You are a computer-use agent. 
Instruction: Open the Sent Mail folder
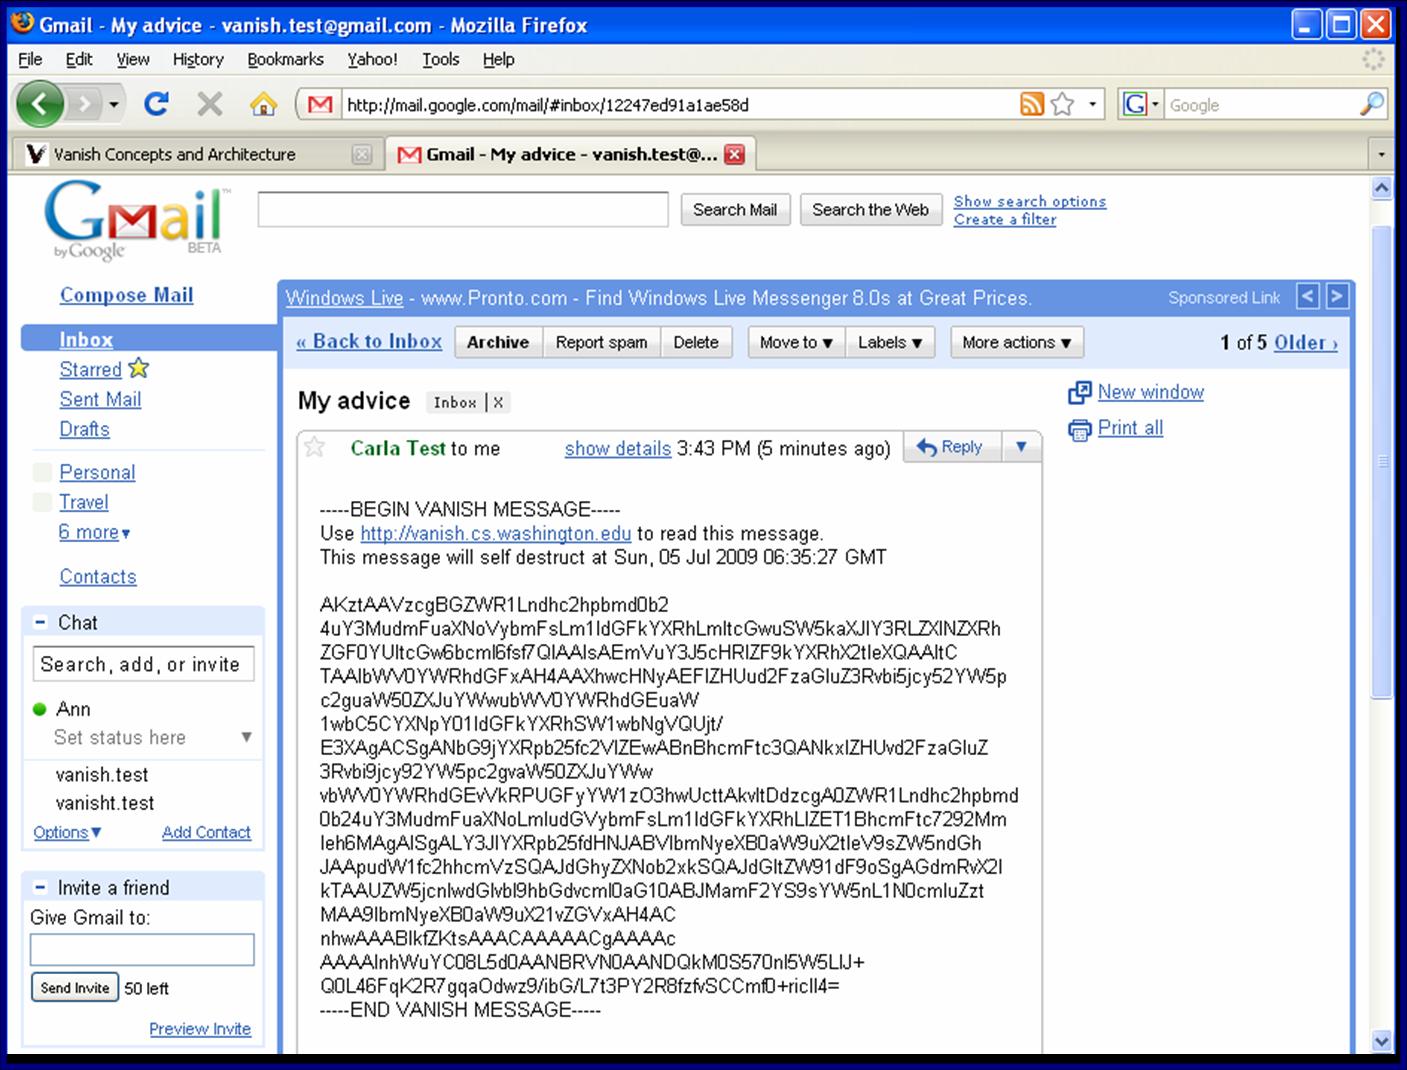coord(100,399)
